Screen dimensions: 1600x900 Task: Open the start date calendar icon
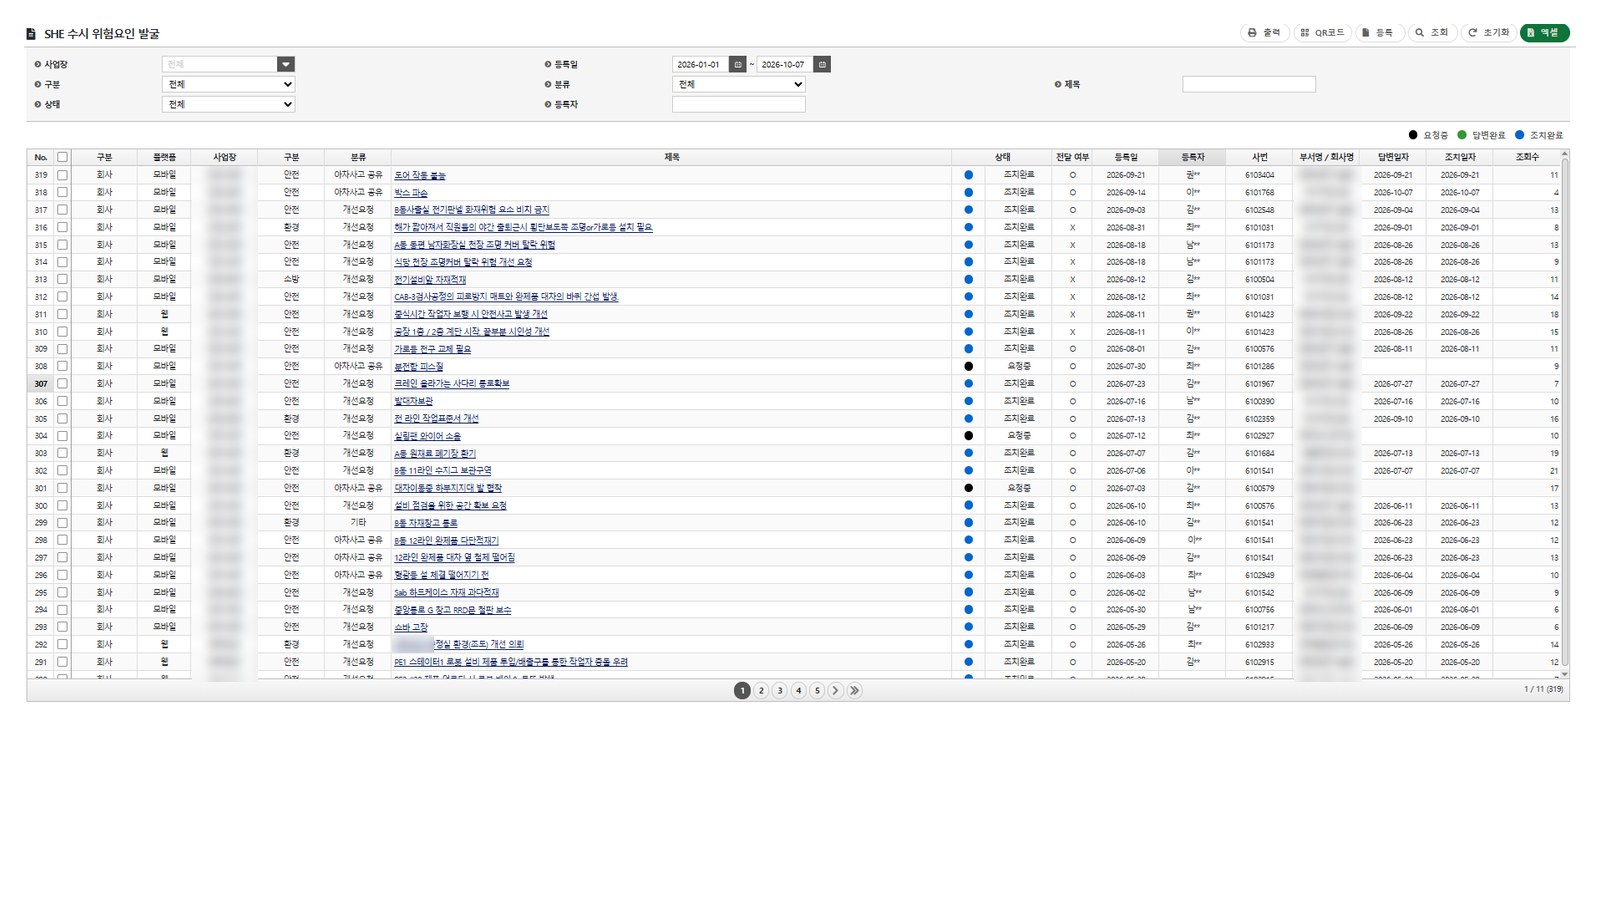pos(738,64)
